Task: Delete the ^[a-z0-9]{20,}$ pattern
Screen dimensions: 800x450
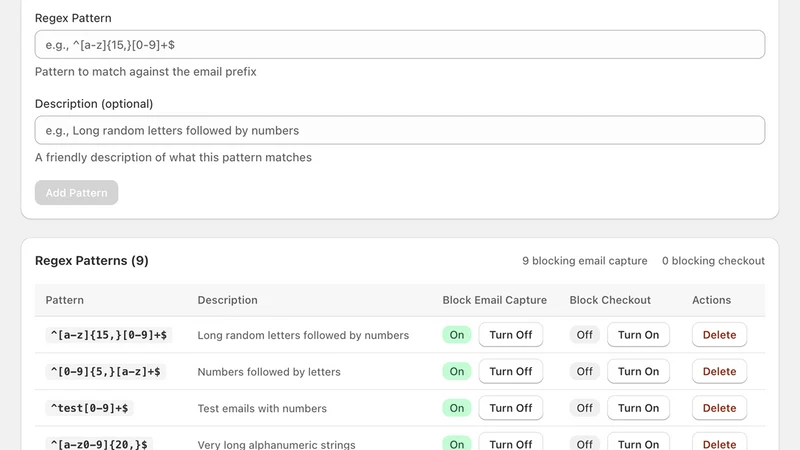Action: click(719, 442)
